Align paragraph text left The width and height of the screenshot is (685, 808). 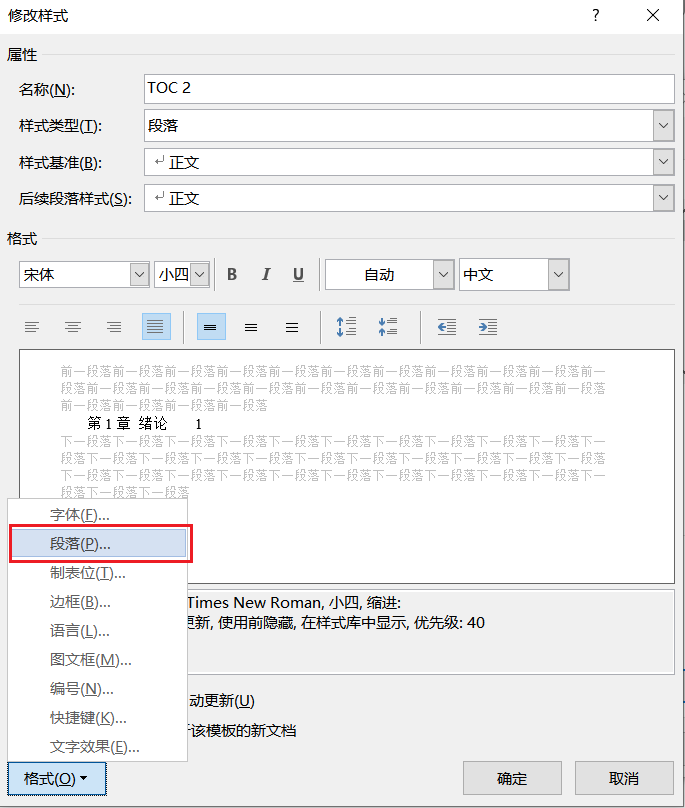point(32,327)
